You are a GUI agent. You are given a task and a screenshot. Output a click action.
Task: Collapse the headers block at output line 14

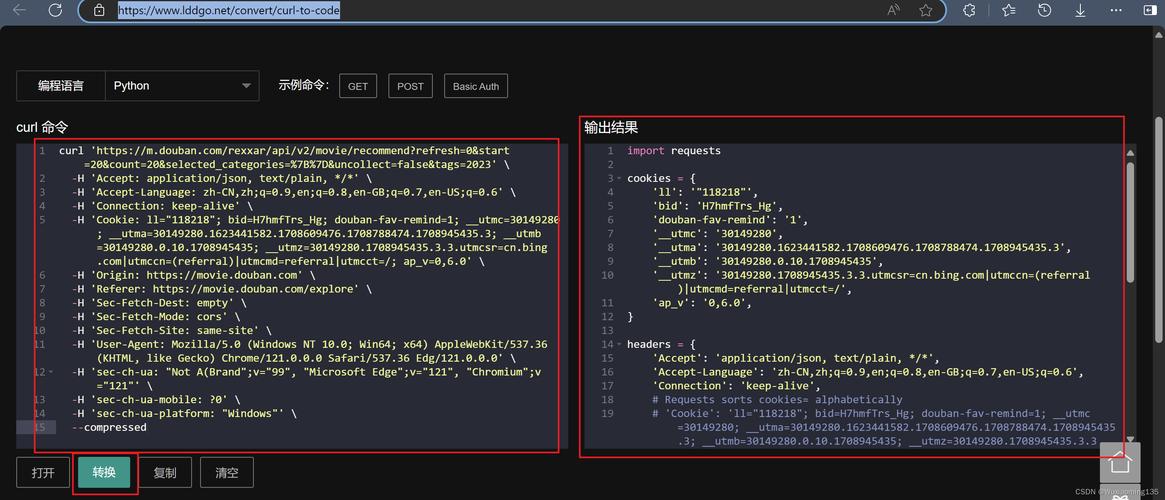620,345
